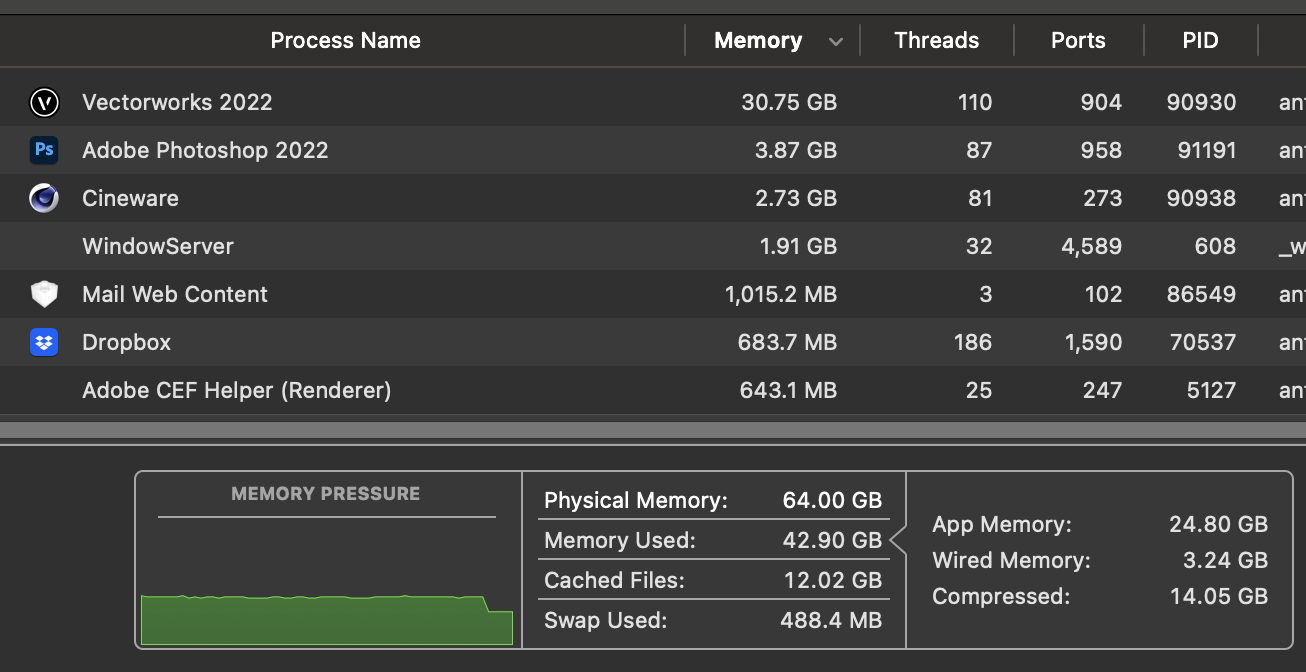Sort processes by Ports column

pos(1078,41)
